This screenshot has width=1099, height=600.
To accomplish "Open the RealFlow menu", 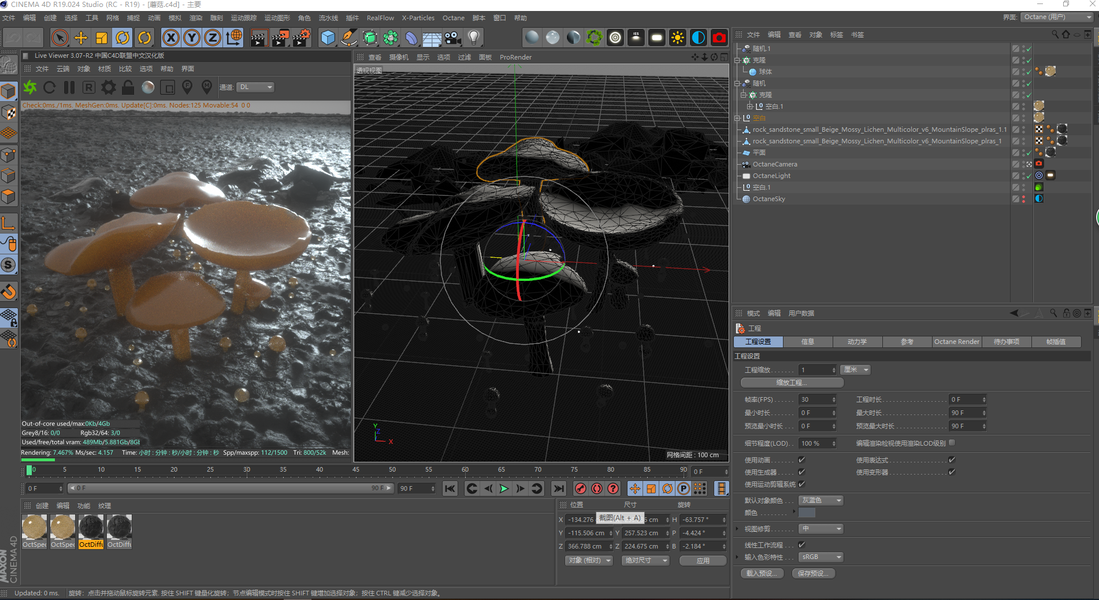I will tap(381, 18).
